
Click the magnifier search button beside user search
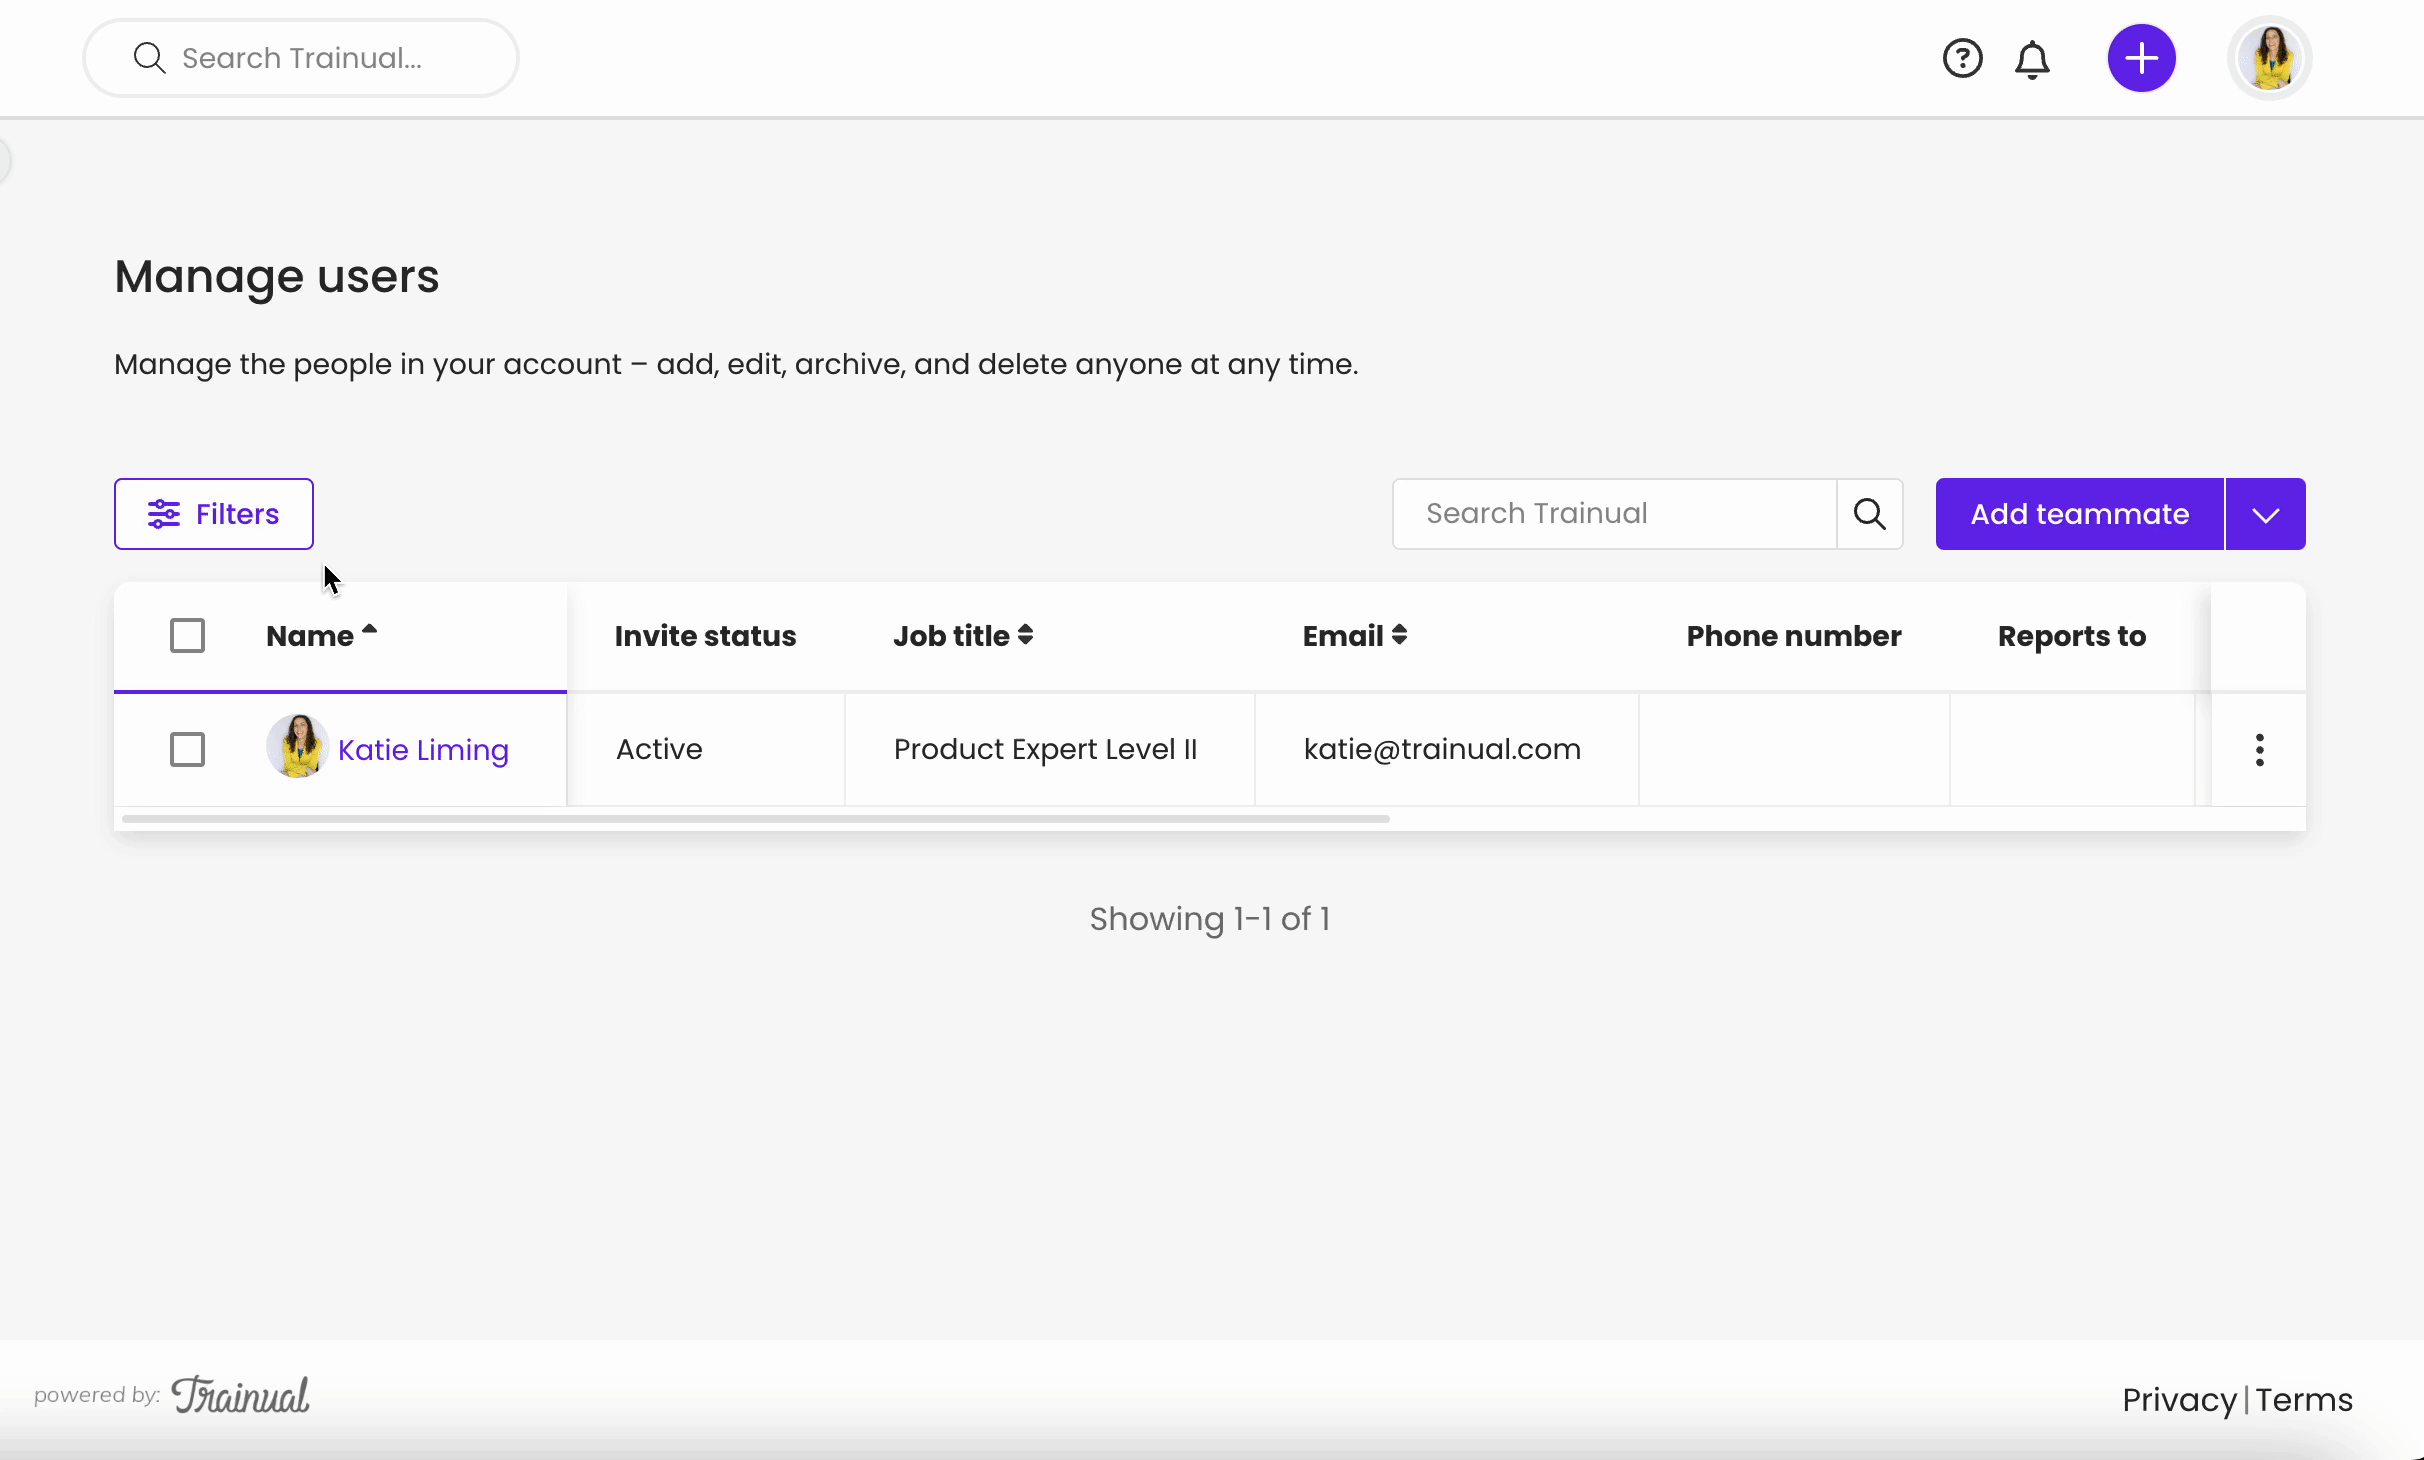(x=1870, y=514)
